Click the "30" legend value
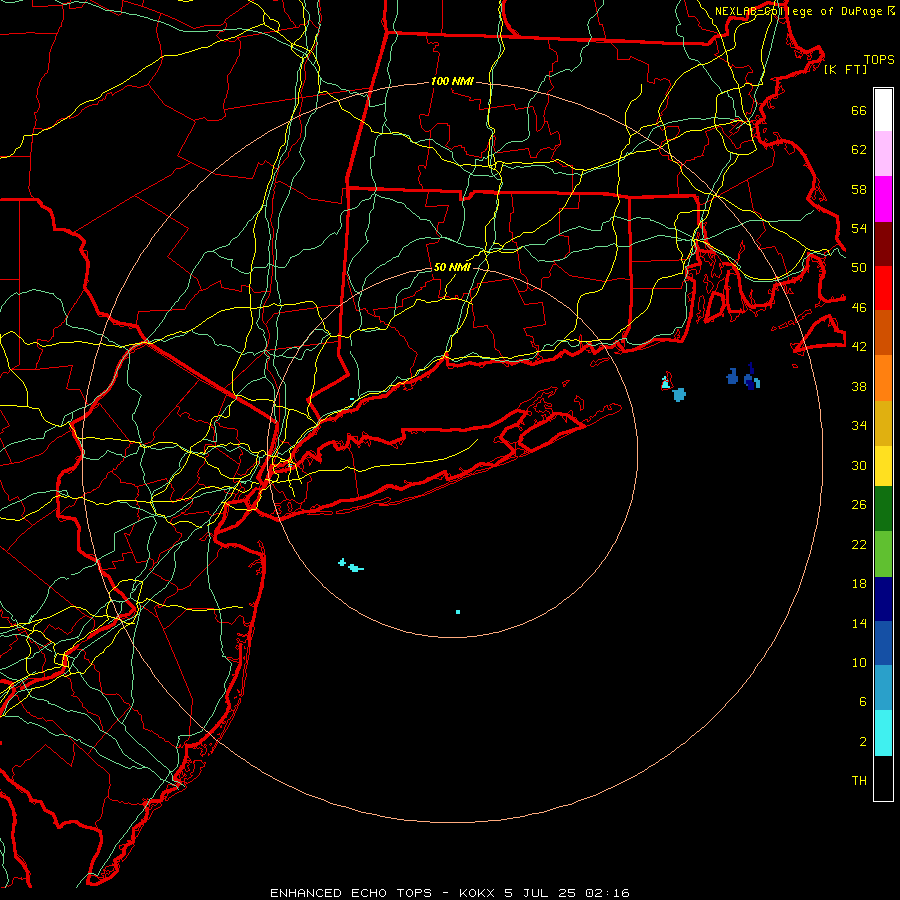This screenshot has height=900, width=900. click(x=859, y=465)
